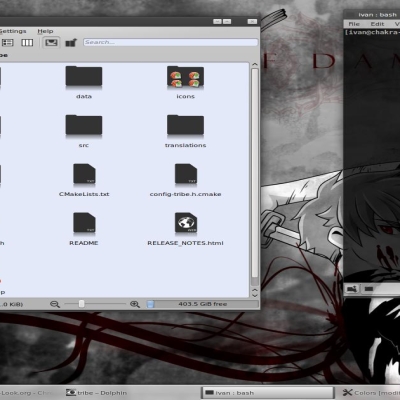This screenshot has height=400, width=400.
Task: Click the zoom in magnifier icon
Action: (x=135, y=304)
